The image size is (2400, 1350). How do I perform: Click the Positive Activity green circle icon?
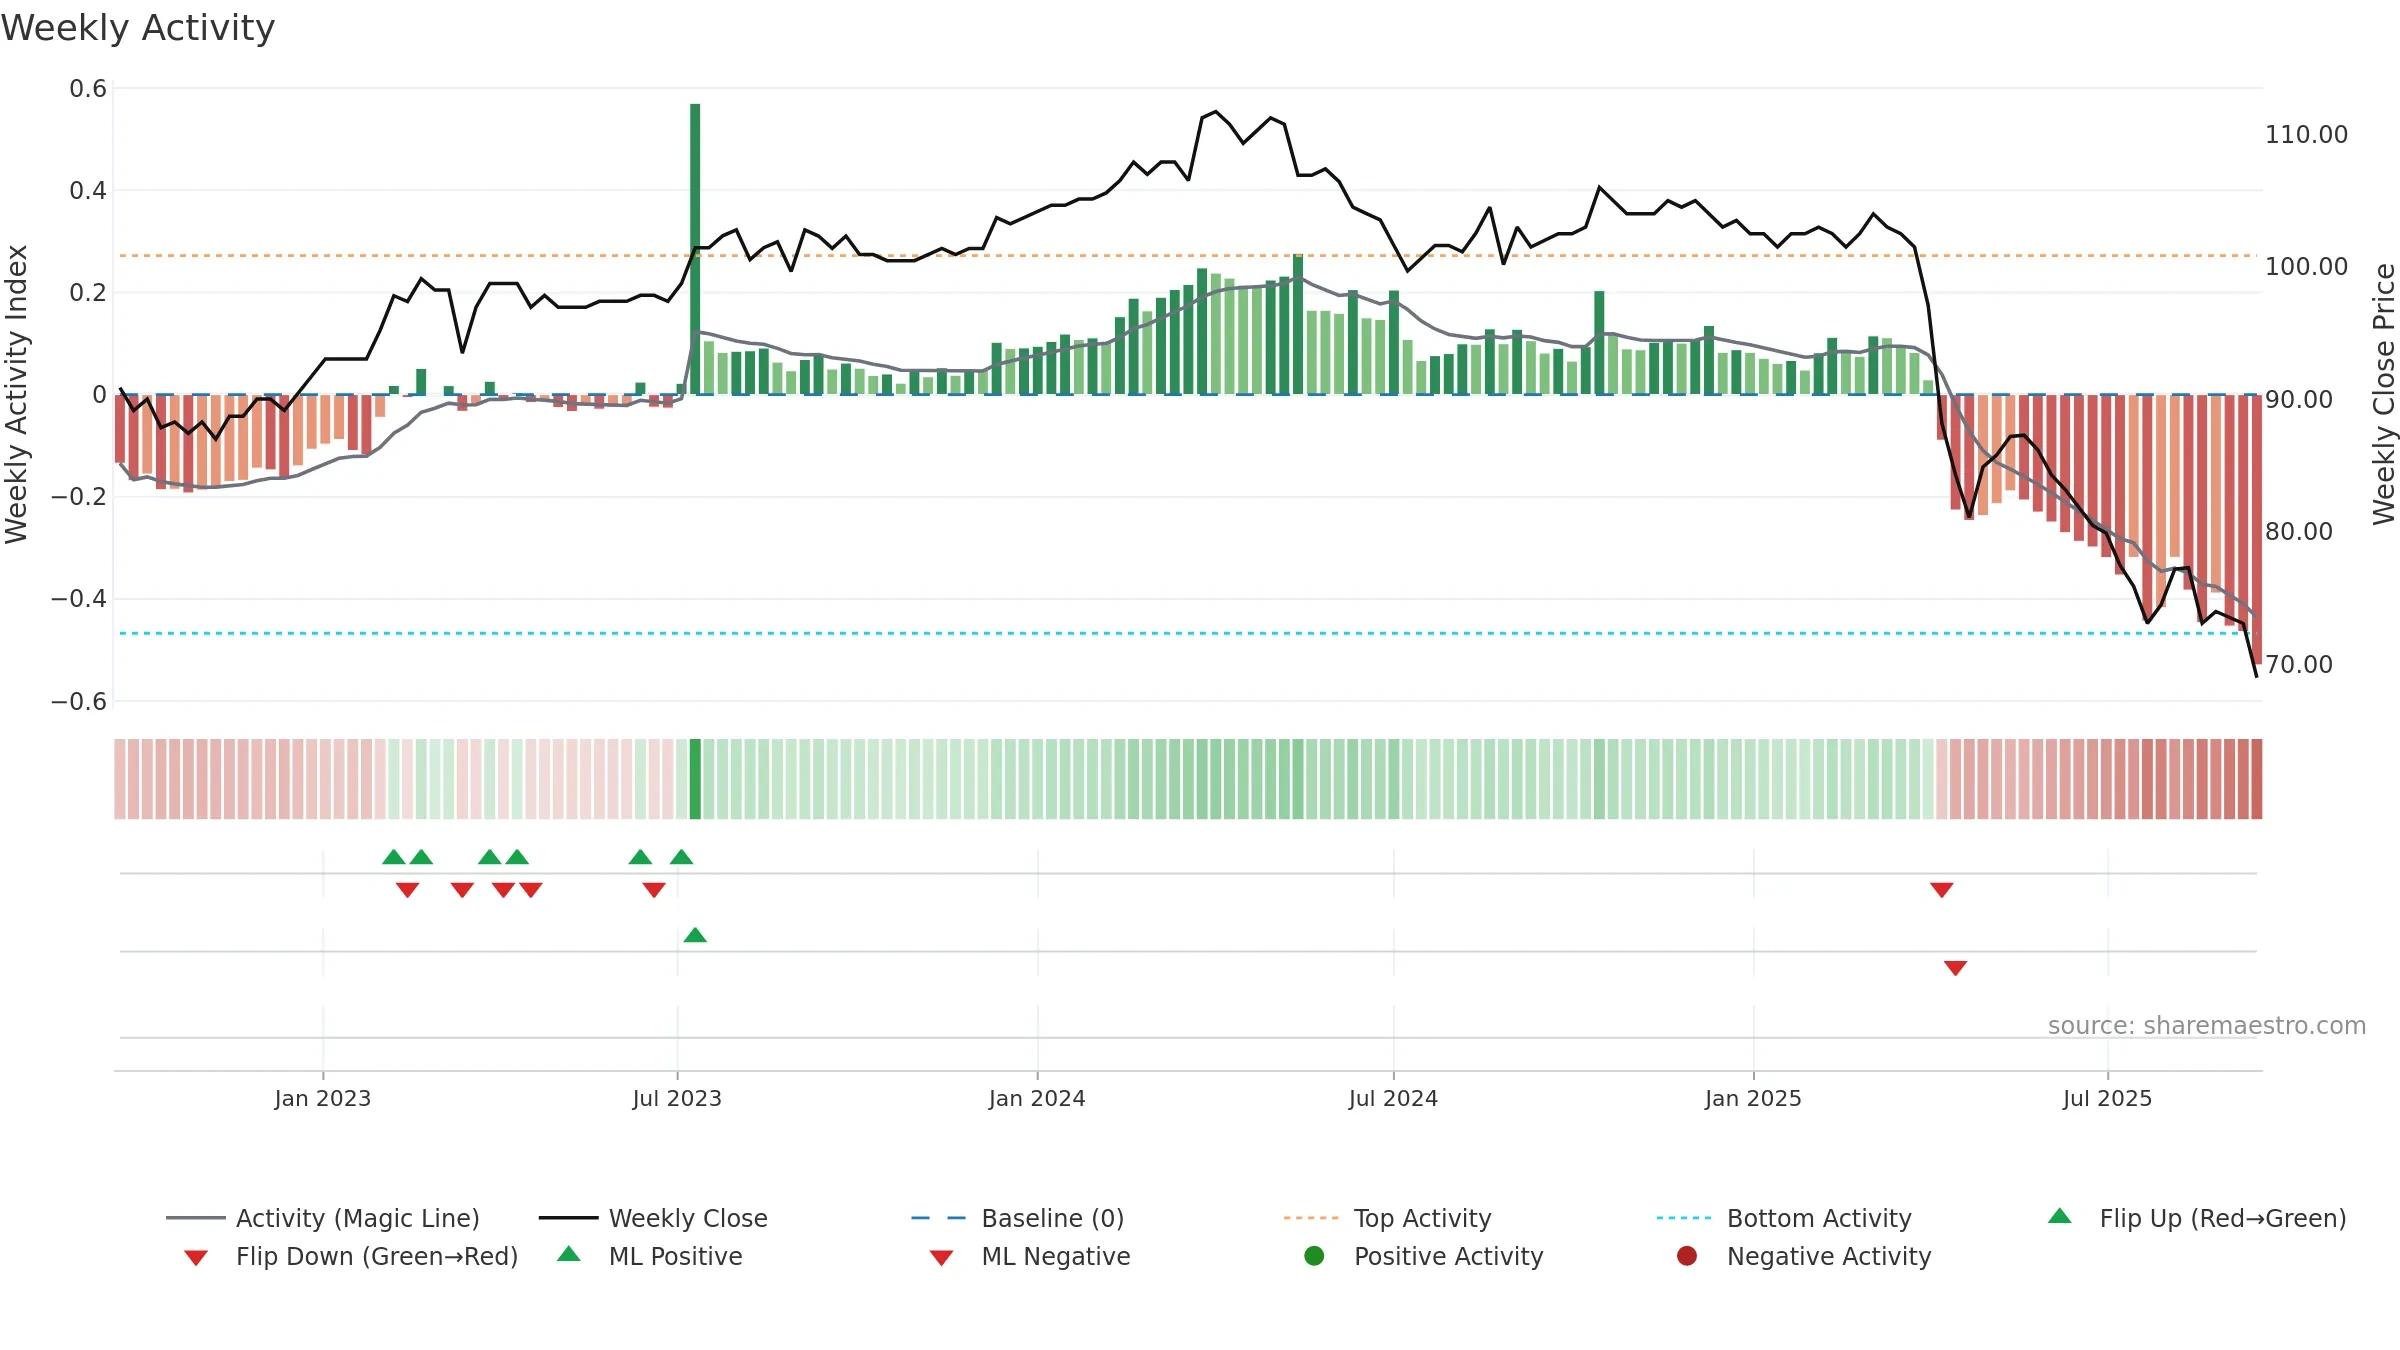(x=1314, y=1256)
